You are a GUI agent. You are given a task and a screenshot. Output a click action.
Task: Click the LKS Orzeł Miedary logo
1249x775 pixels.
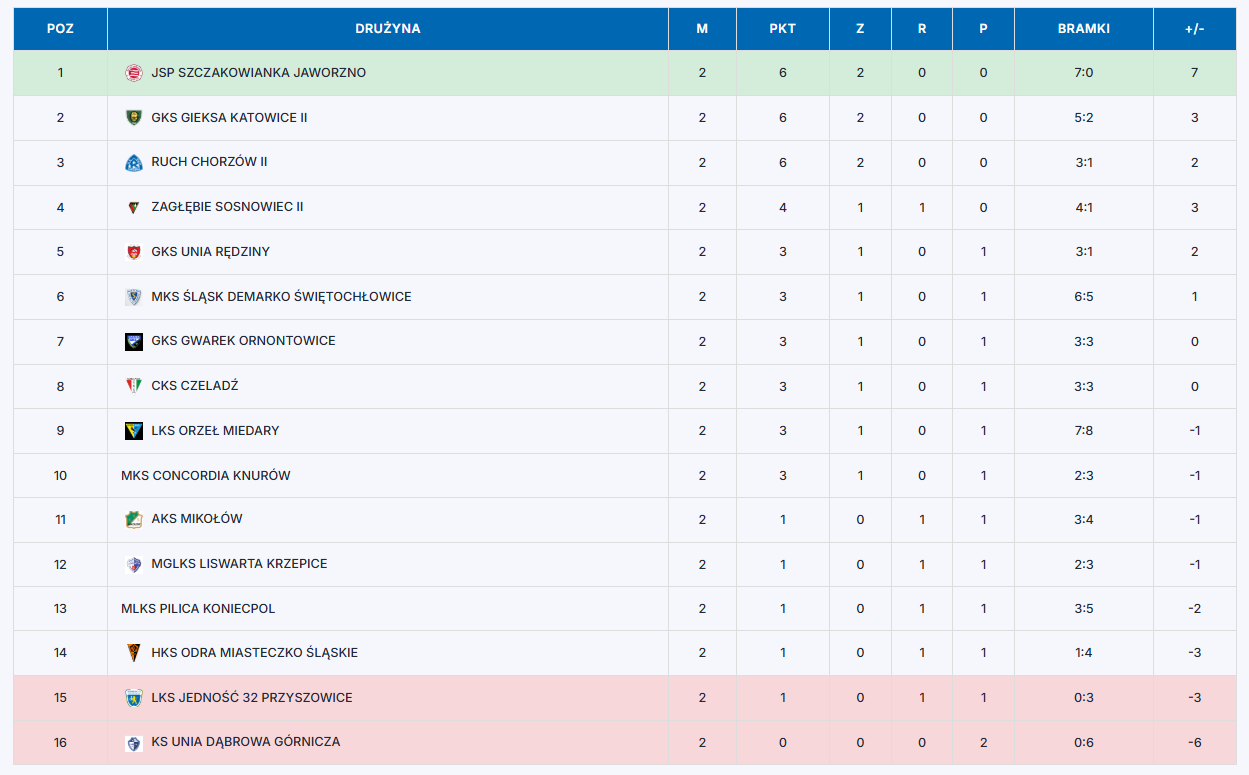(133, 431)
